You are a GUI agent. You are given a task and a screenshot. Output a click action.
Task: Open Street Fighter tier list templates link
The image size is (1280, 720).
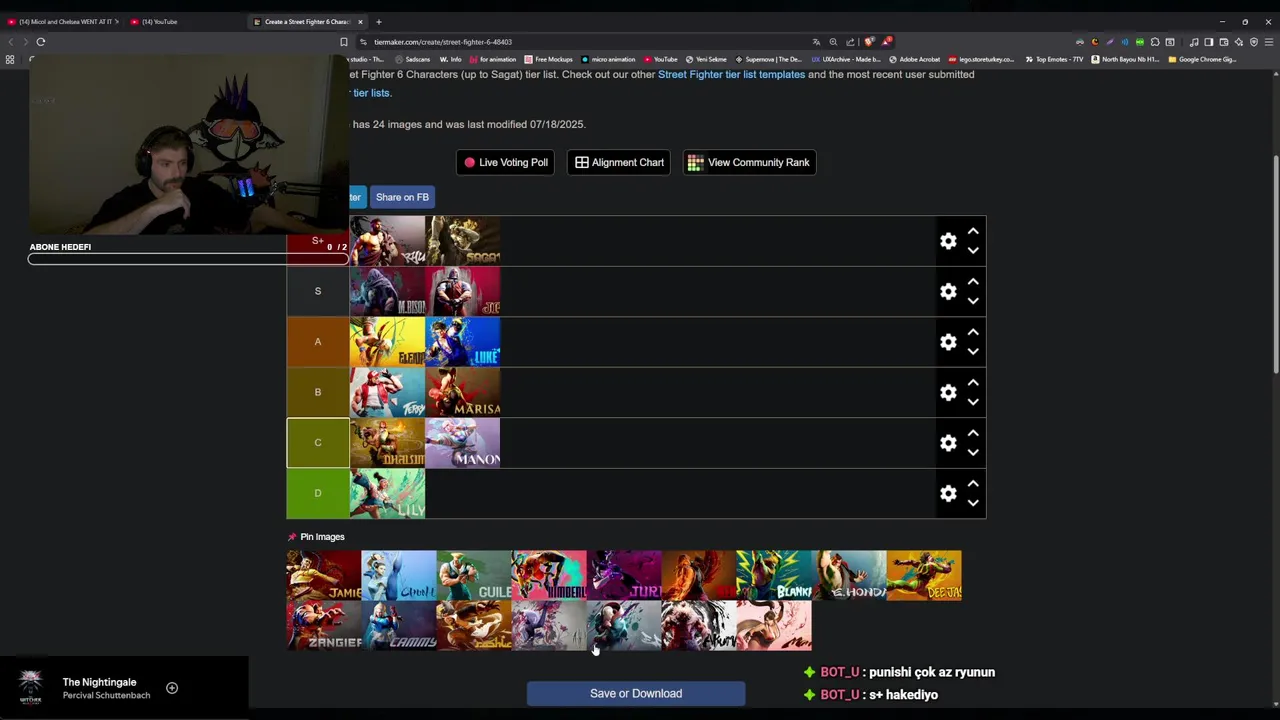tap(731, 74)
